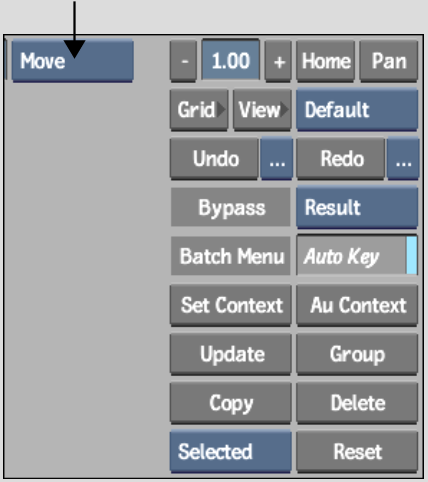Viewport: 428px width, 482px height.
Task: Open the Move mode dropdown
Action: (73, 61)
